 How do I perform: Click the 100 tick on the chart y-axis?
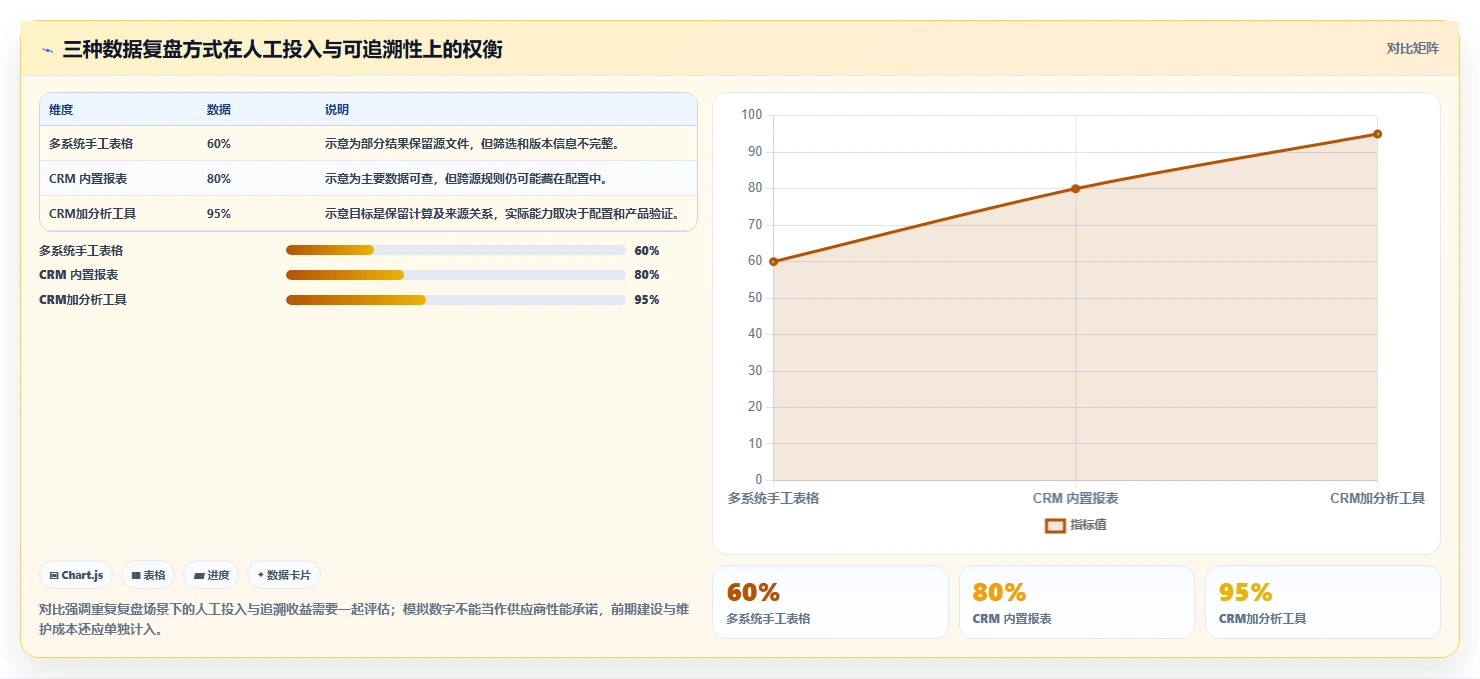coord(752,115)
